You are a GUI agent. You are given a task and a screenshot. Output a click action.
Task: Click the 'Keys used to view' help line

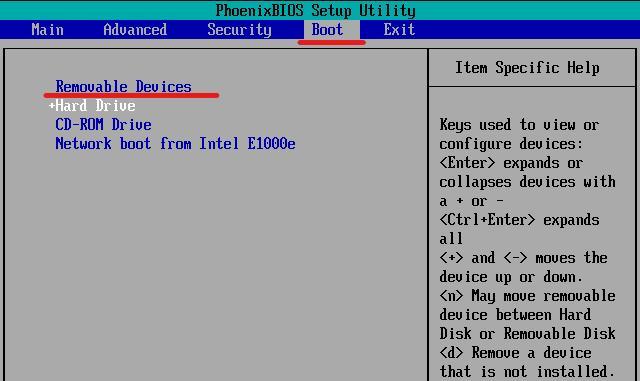tap(519, 125)
